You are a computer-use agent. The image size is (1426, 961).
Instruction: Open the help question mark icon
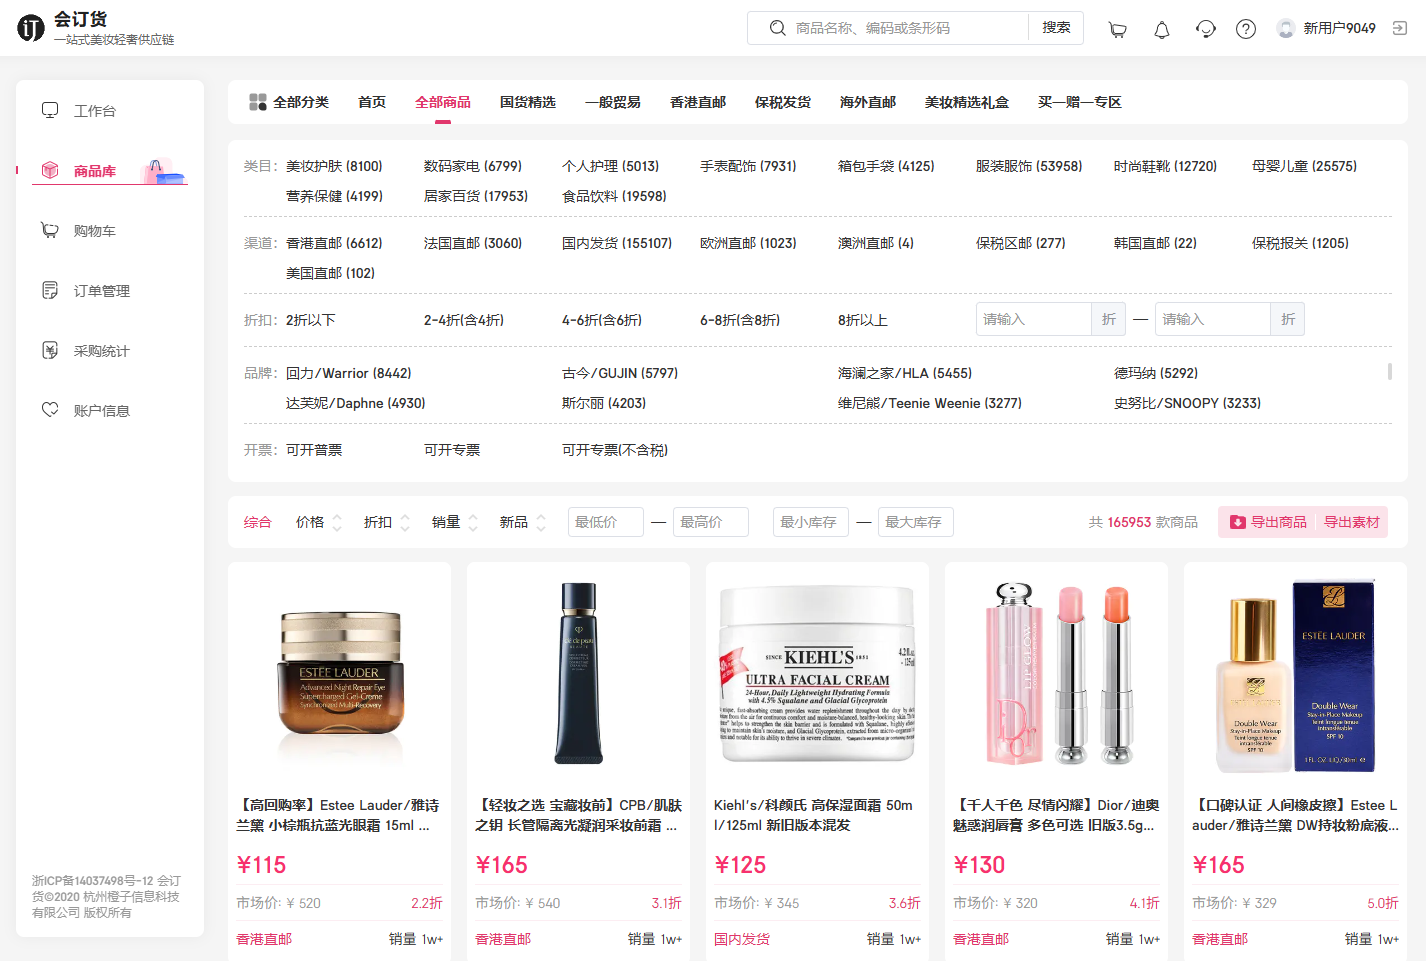pyautogui.click(x=1246, y=29)
